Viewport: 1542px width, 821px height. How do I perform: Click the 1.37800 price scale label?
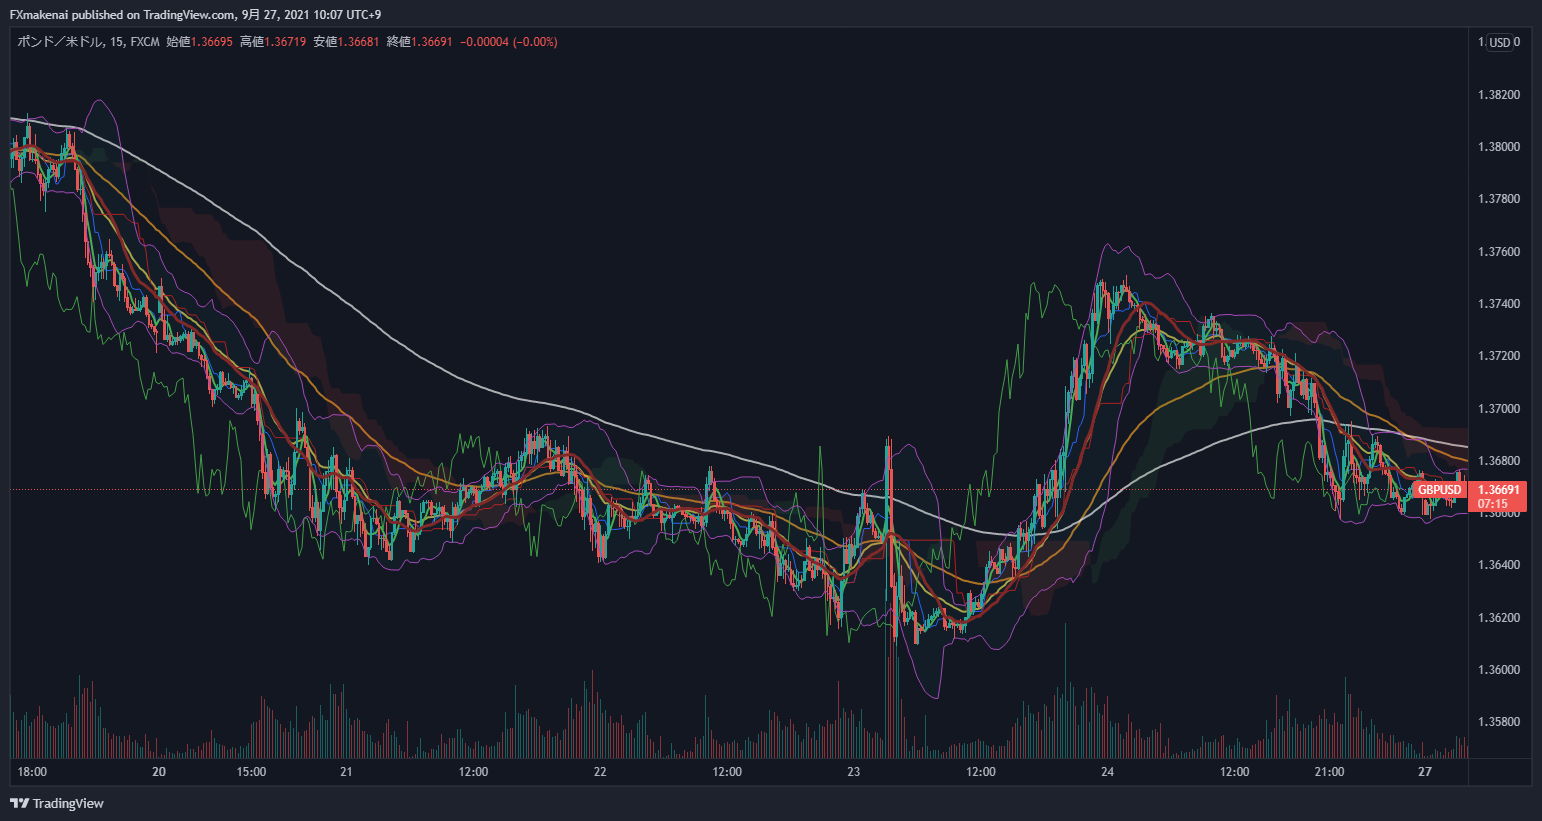1499,199
